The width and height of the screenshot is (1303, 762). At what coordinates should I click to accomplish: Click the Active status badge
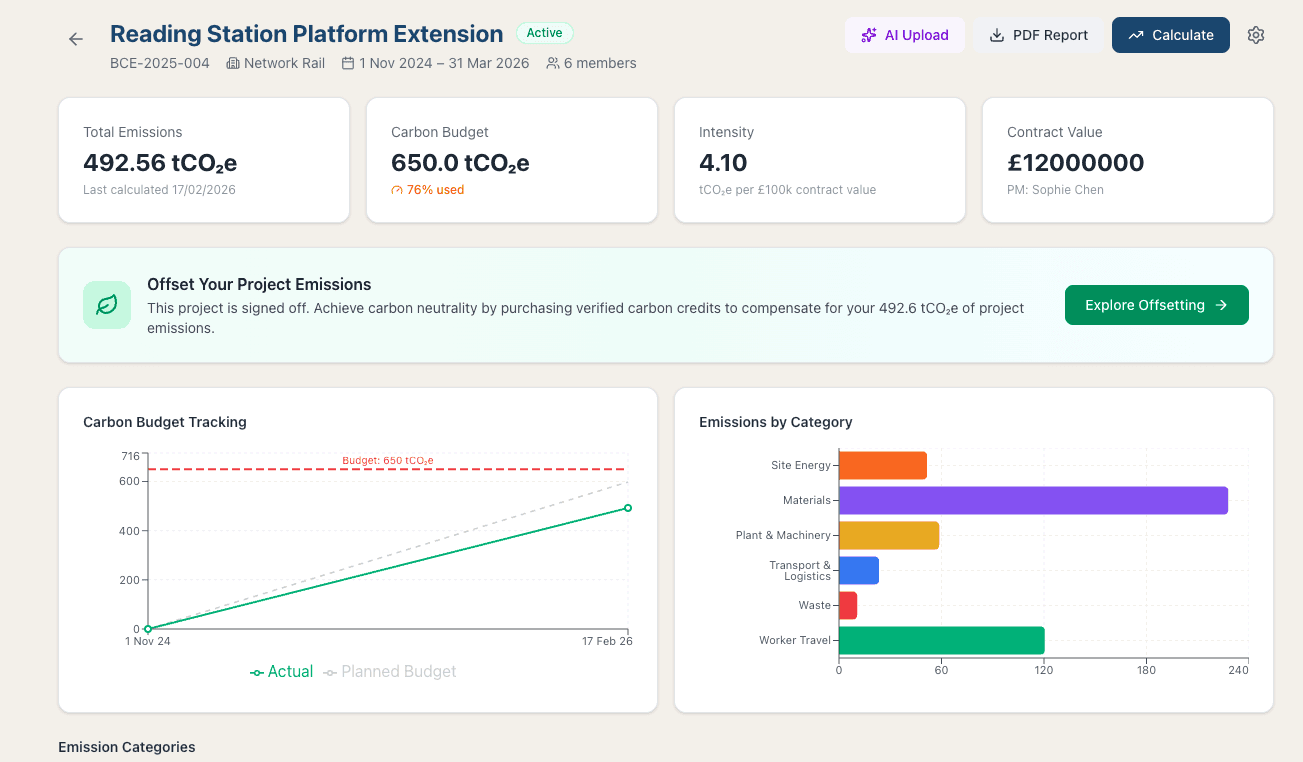tap(545, 33)
